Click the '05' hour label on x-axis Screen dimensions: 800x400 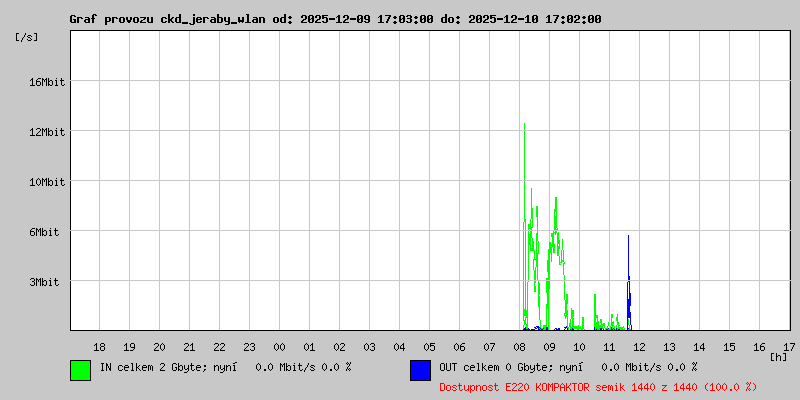[430, 347]
